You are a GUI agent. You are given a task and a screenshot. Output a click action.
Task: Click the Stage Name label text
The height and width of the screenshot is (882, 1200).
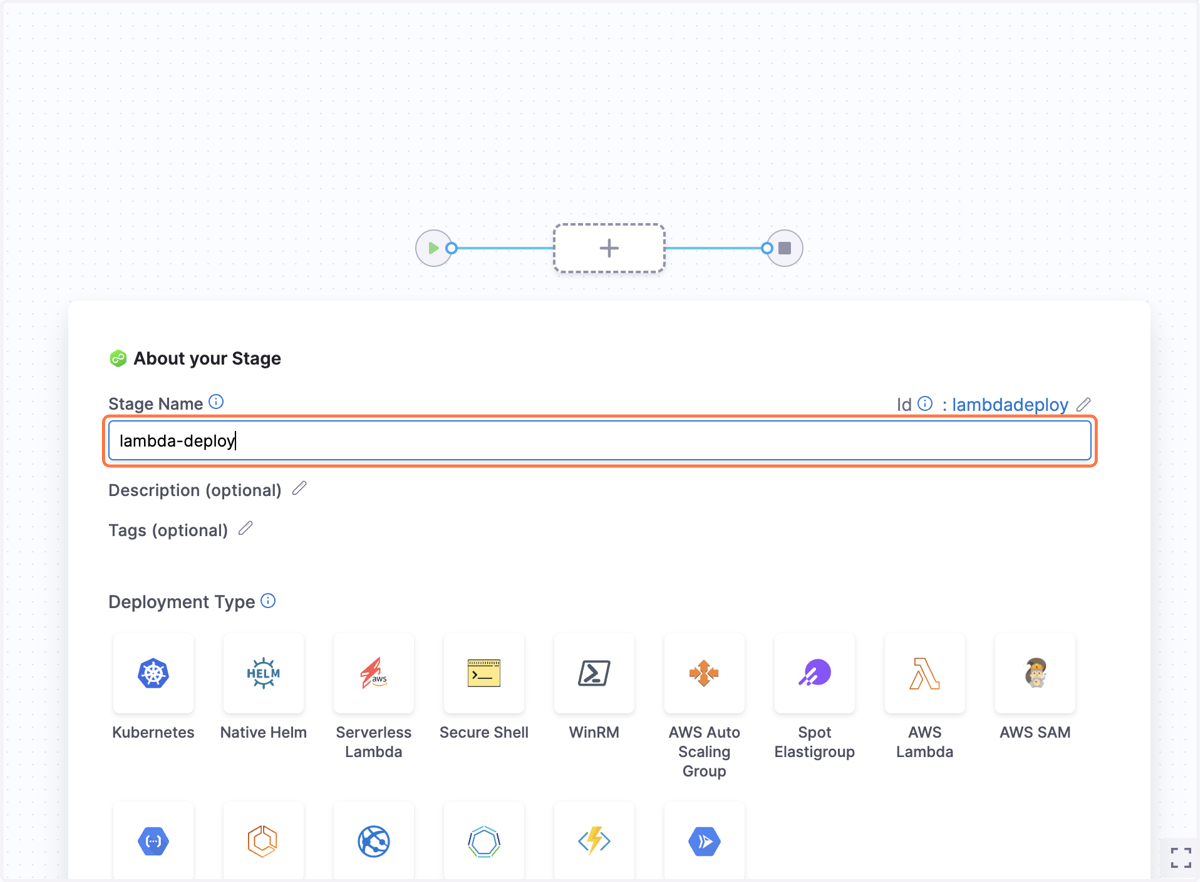click(155, 404)
